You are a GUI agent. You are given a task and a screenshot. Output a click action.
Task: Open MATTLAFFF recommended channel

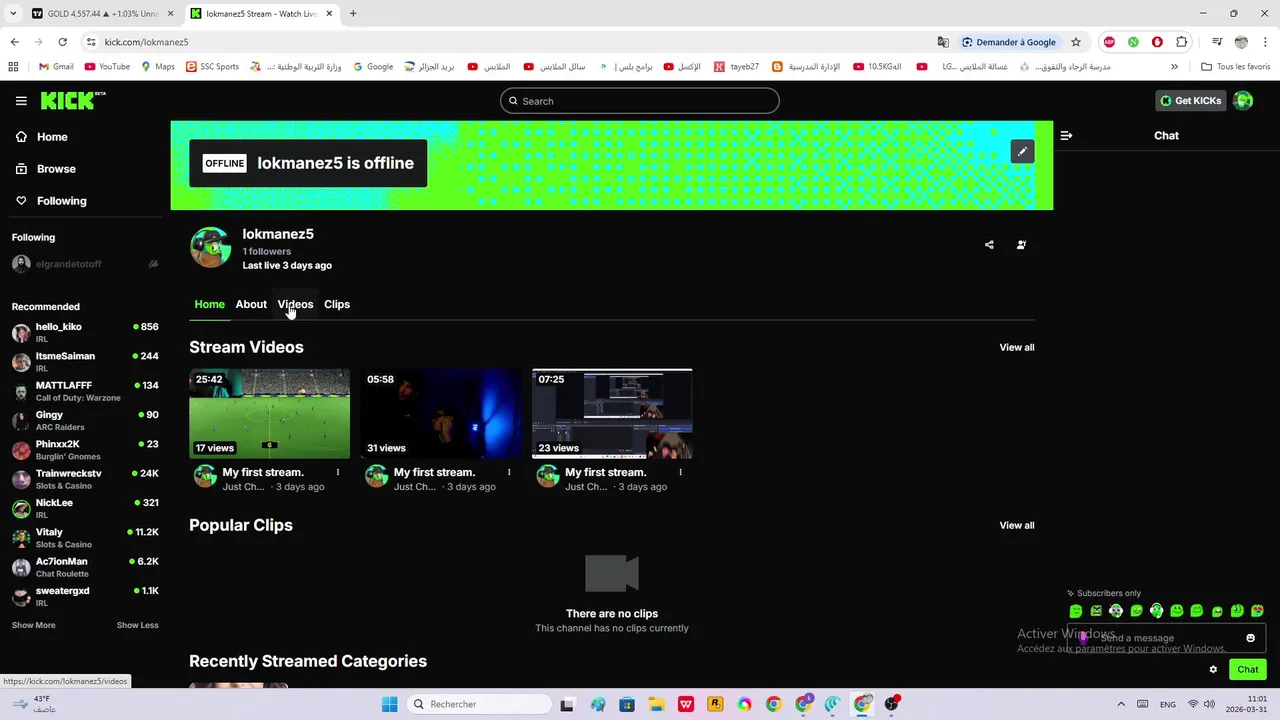click(x=85, y=391)
